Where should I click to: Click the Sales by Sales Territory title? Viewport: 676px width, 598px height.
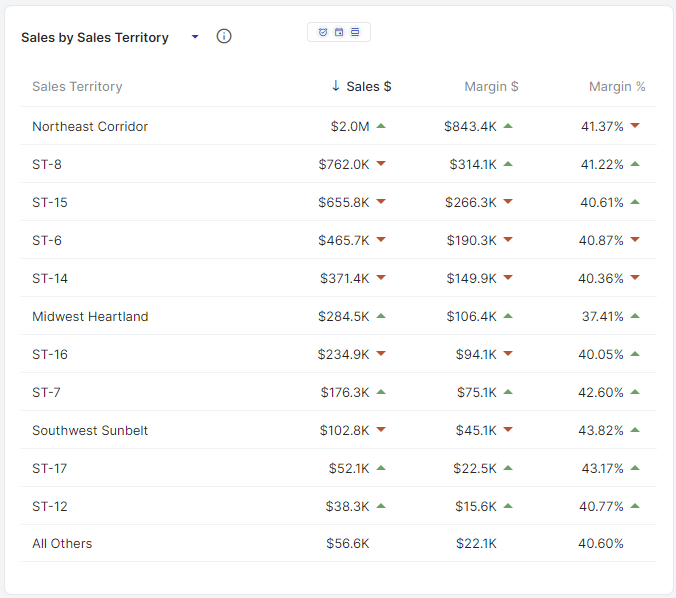click(95, 37)
